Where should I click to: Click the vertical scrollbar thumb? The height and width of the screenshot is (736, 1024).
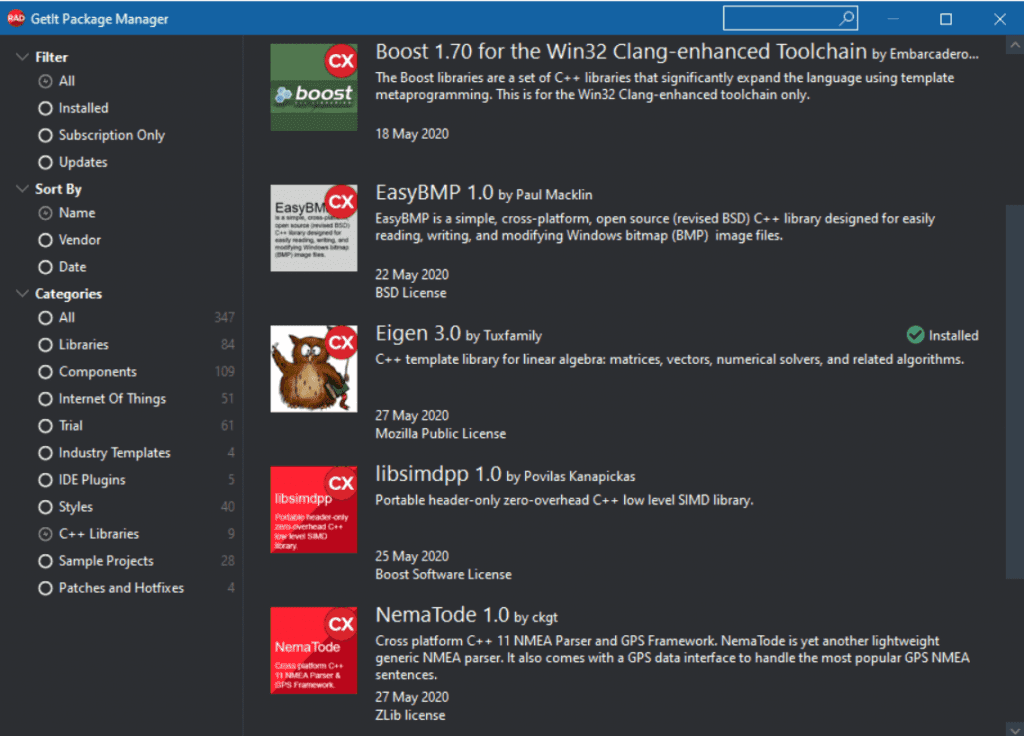(x=1015, y=392)
